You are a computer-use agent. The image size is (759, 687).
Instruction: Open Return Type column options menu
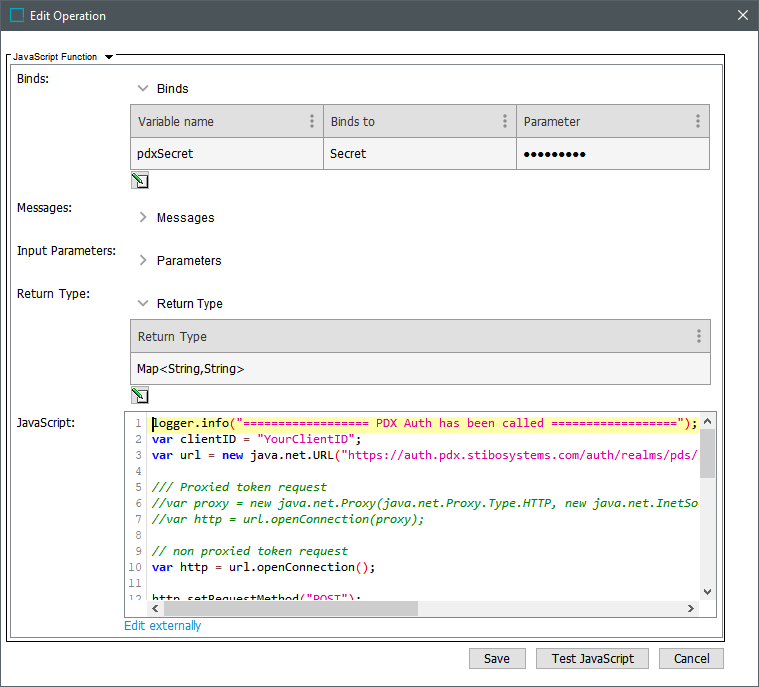698,336
